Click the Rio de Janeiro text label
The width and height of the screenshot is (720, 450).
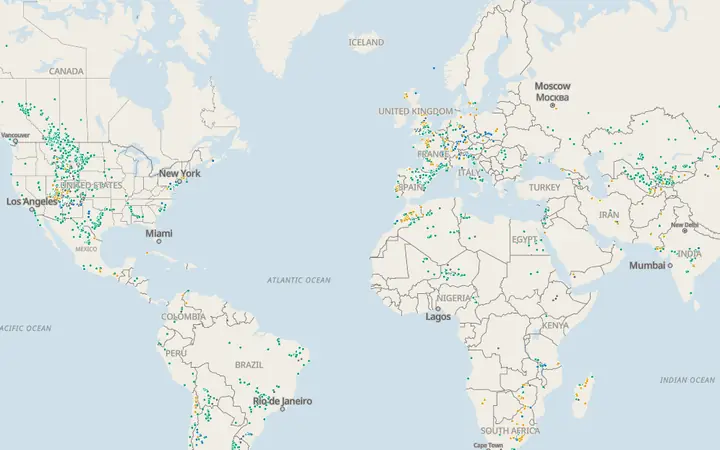282,401
